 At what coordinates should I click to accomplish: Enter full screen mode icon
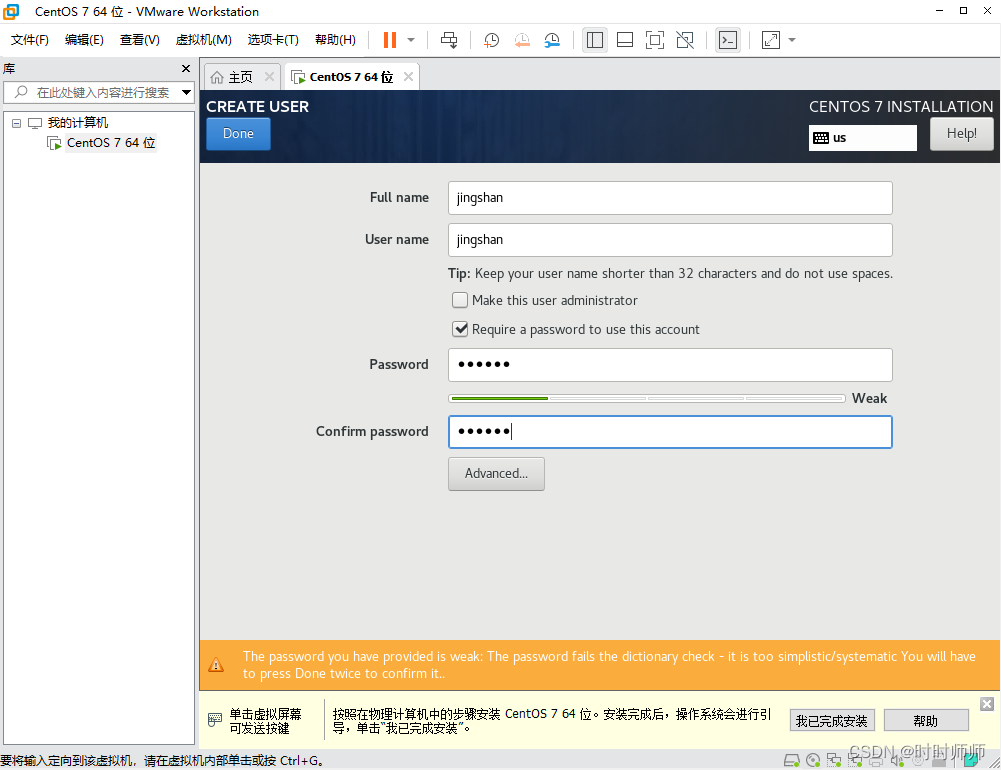pos(655,40)
